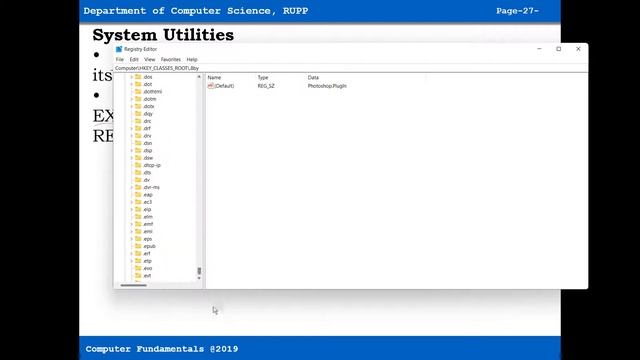Expand the .drf registry key
The height and width of the screenshot is (360, 640).
[131, 128]
